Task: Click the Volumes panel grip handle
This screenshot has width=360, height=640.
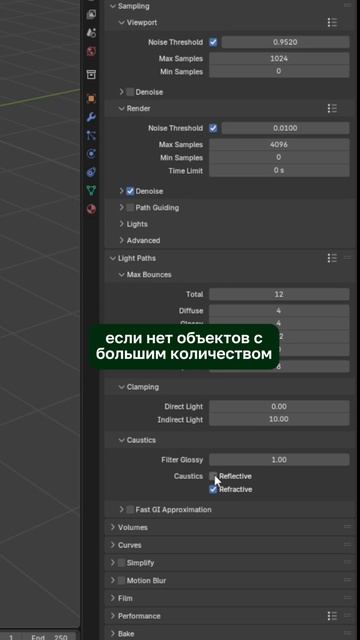Action: coord(348,527)
